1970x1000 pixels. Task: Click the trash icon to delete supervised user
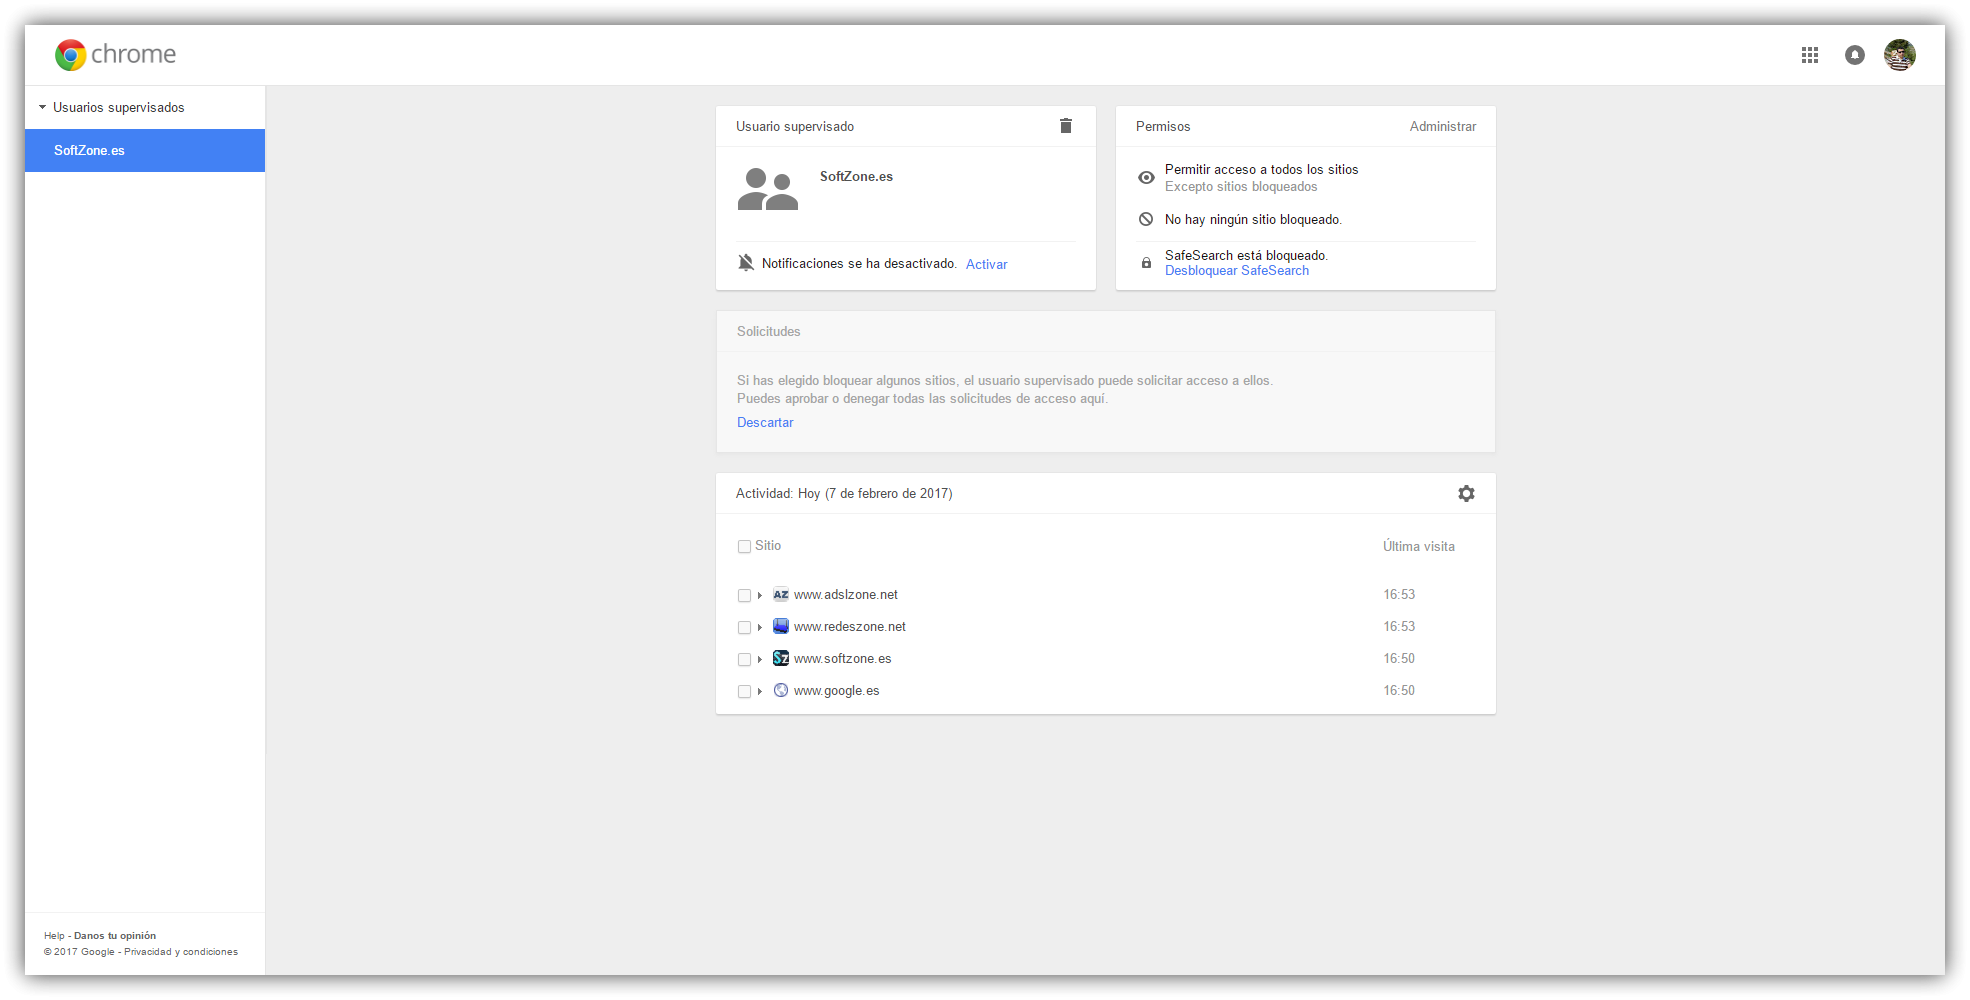tap(1066, 126)
